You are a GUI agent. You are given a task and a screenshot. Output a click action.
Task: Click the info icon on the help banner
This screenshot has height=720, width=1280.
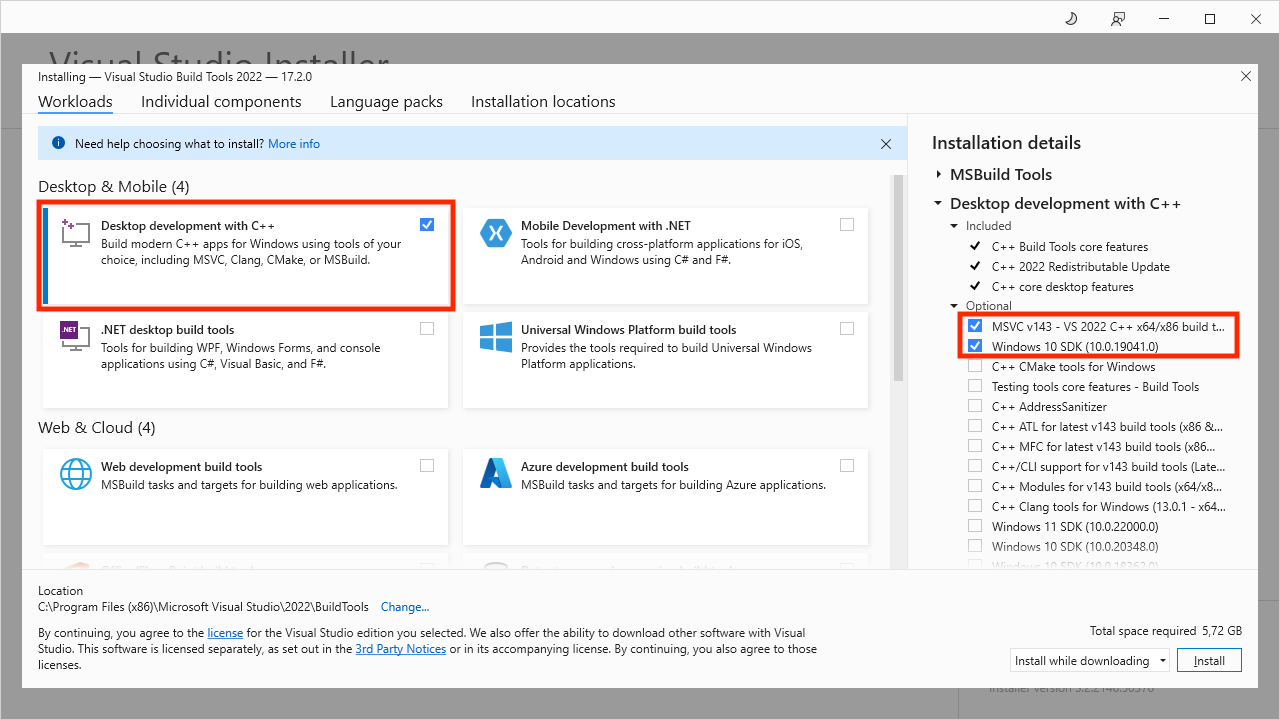click(58, 143)
